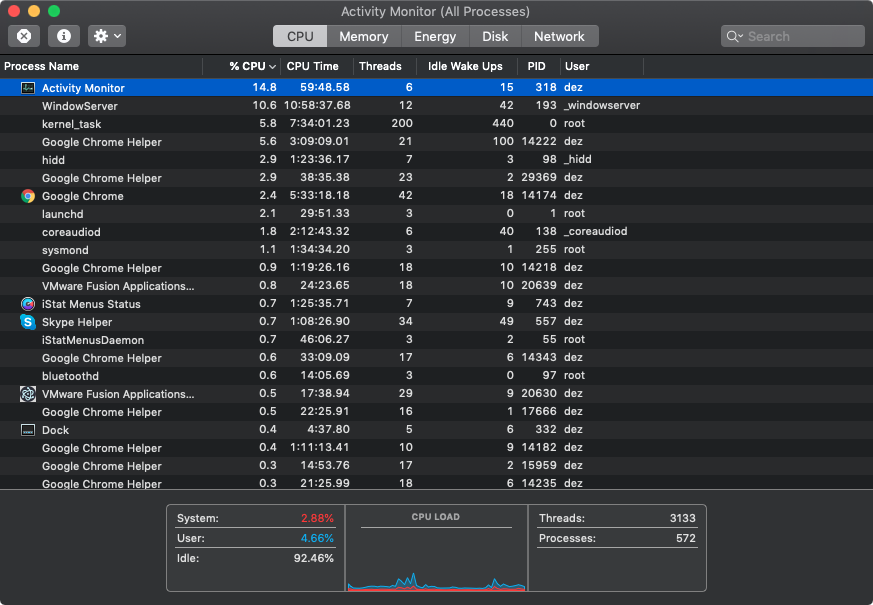
Task: Sort by the PID column header
Action: [x=538, y=66]
